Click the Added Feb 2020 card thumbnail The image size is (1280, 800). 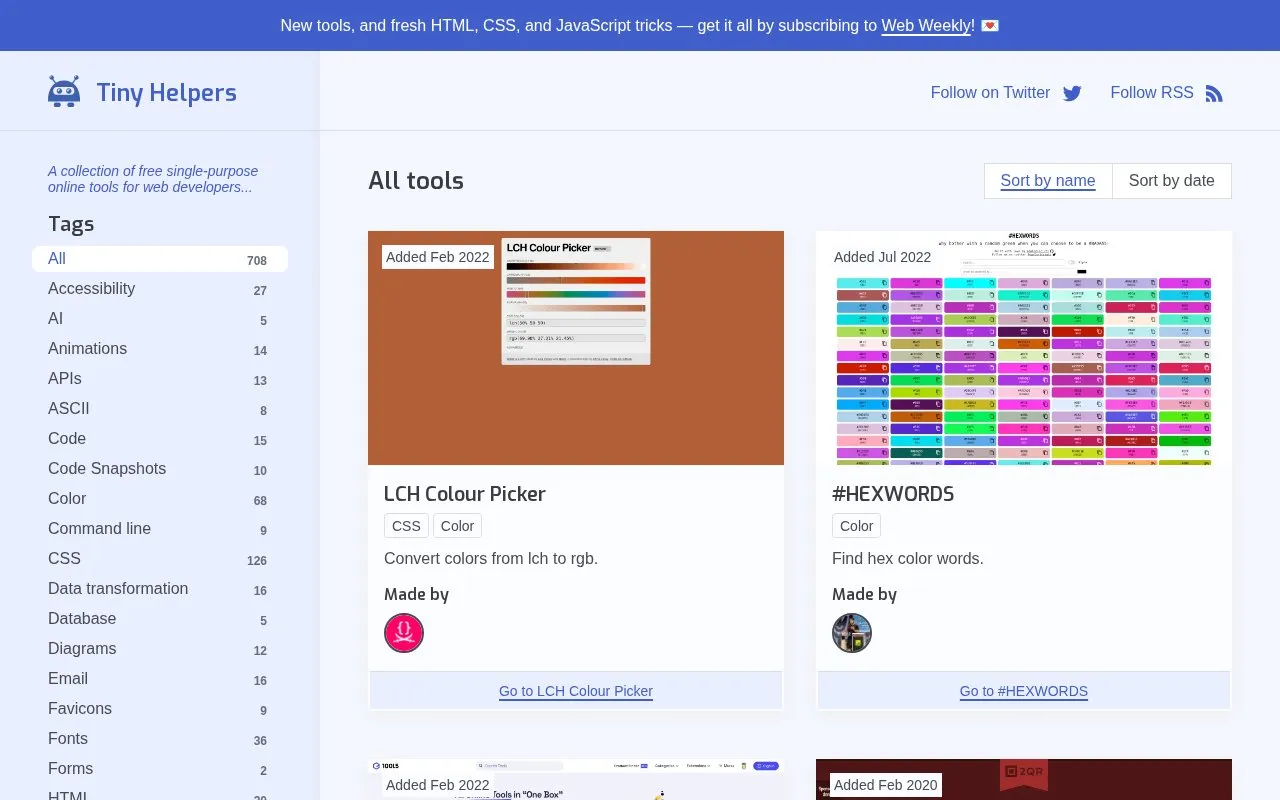[1024, 780]
